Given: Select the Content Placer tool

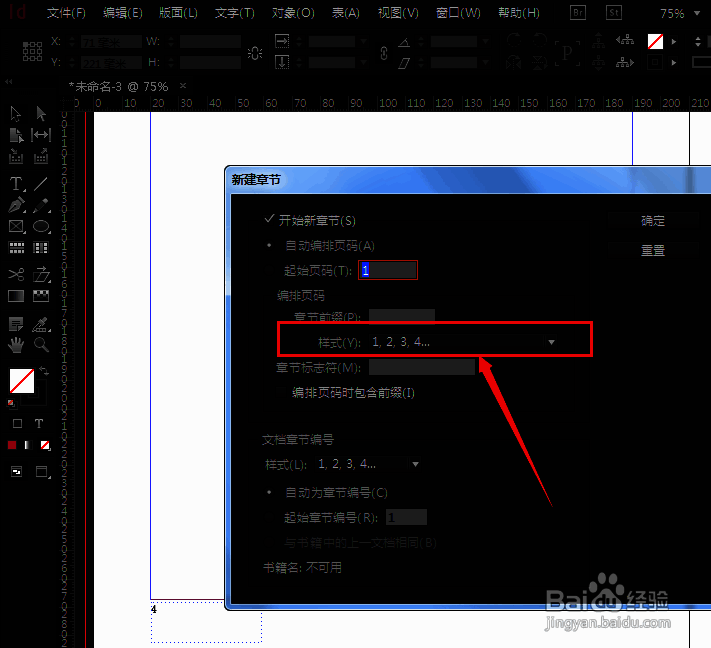Looking at the screenshot, I should point(41,156).
